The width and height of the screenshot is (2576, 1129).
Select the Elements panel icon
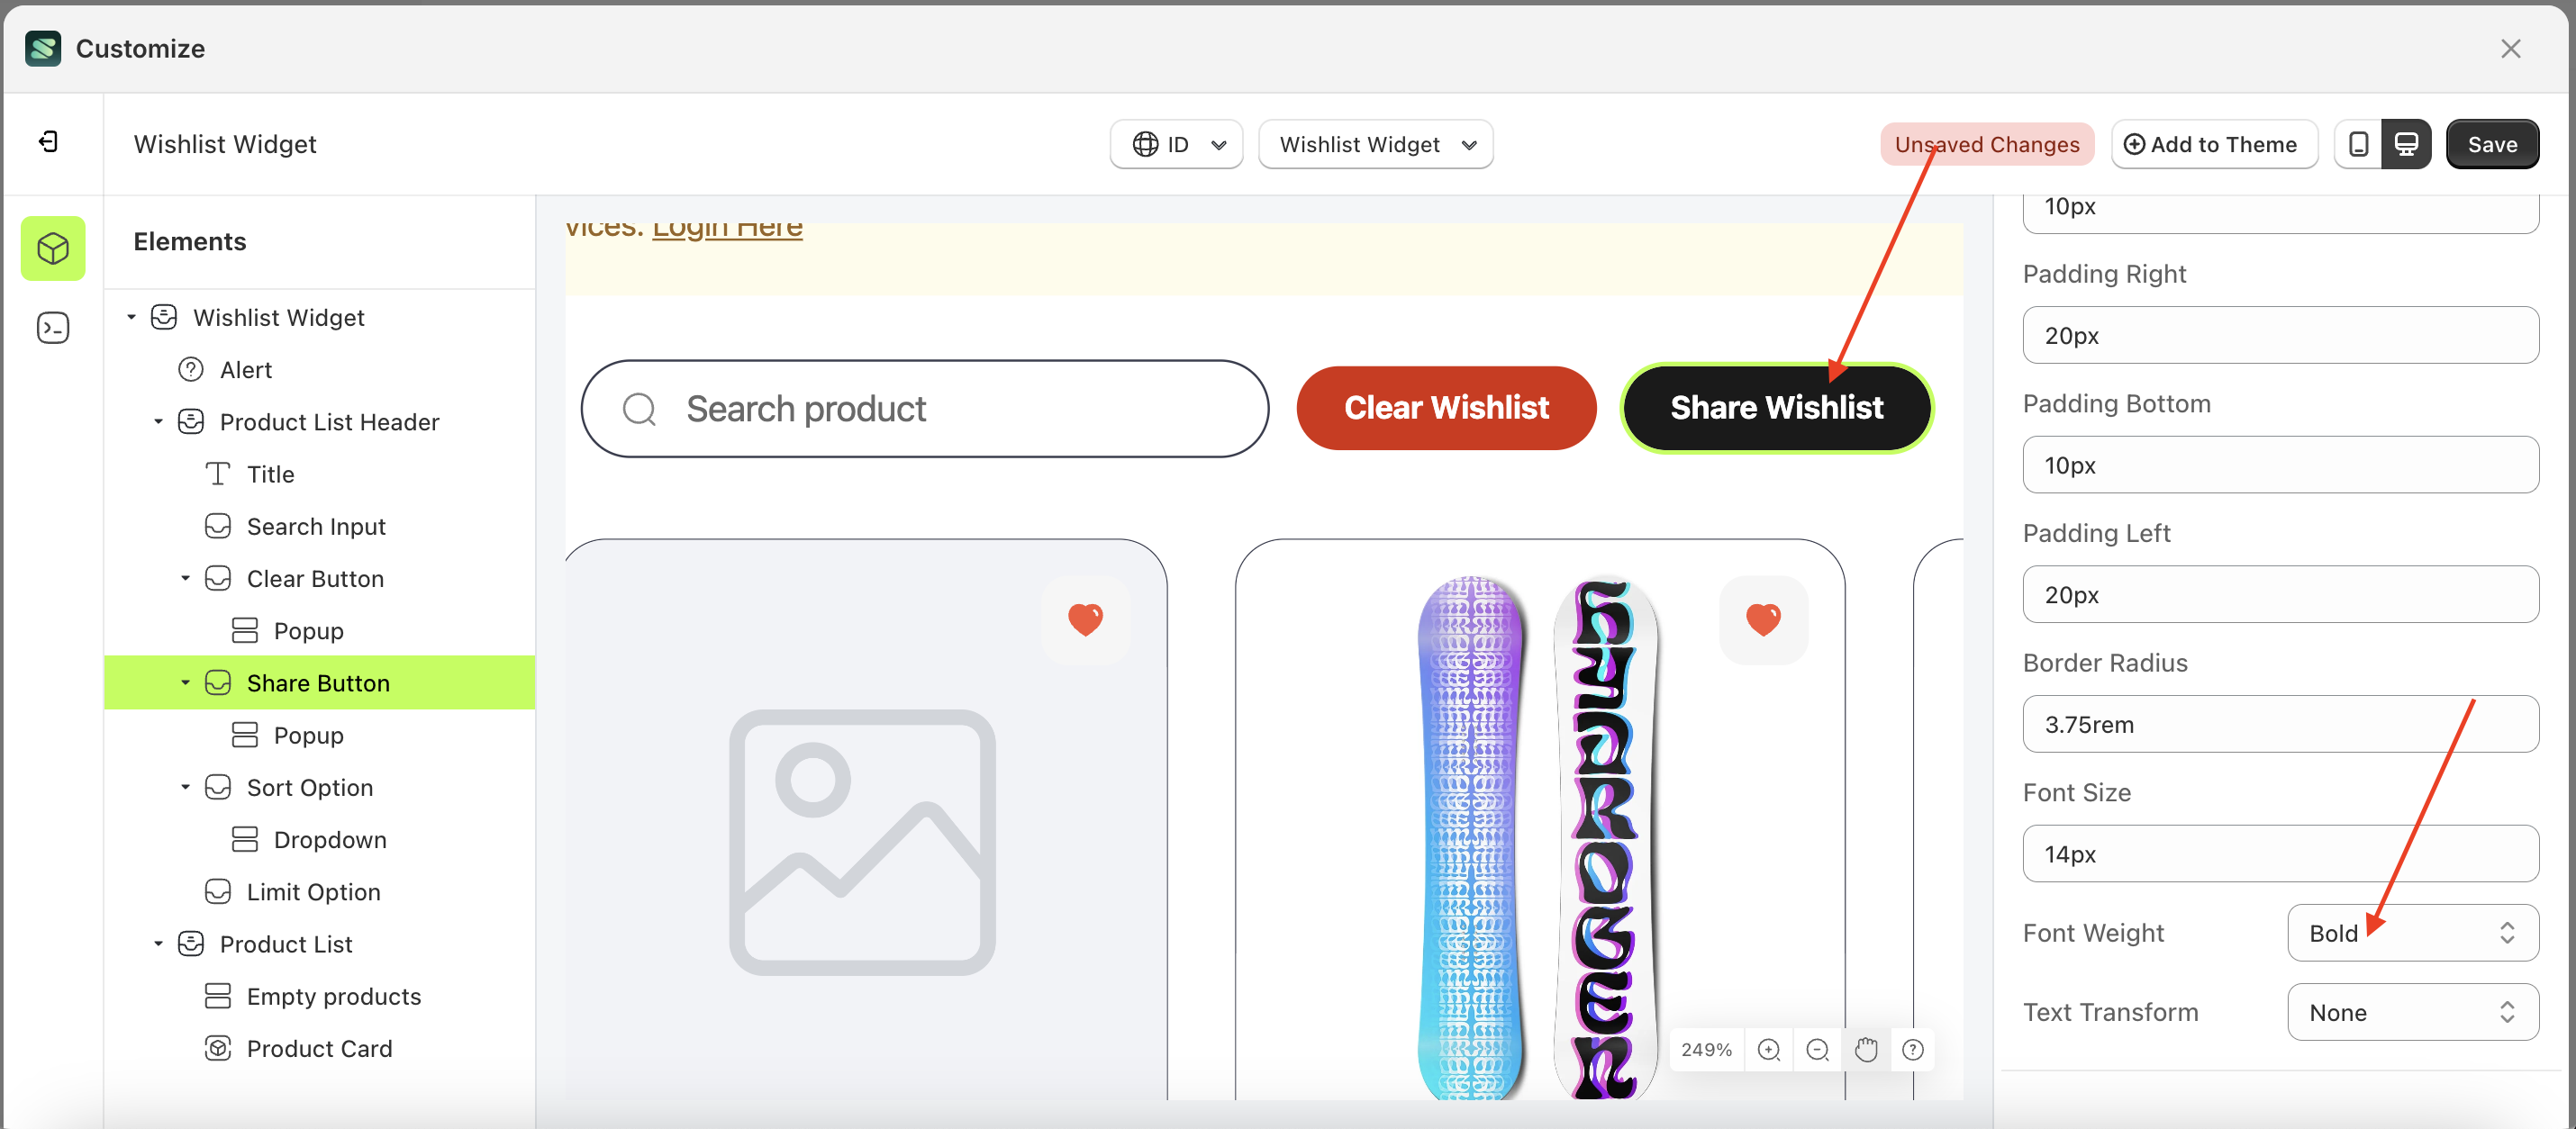52,248
